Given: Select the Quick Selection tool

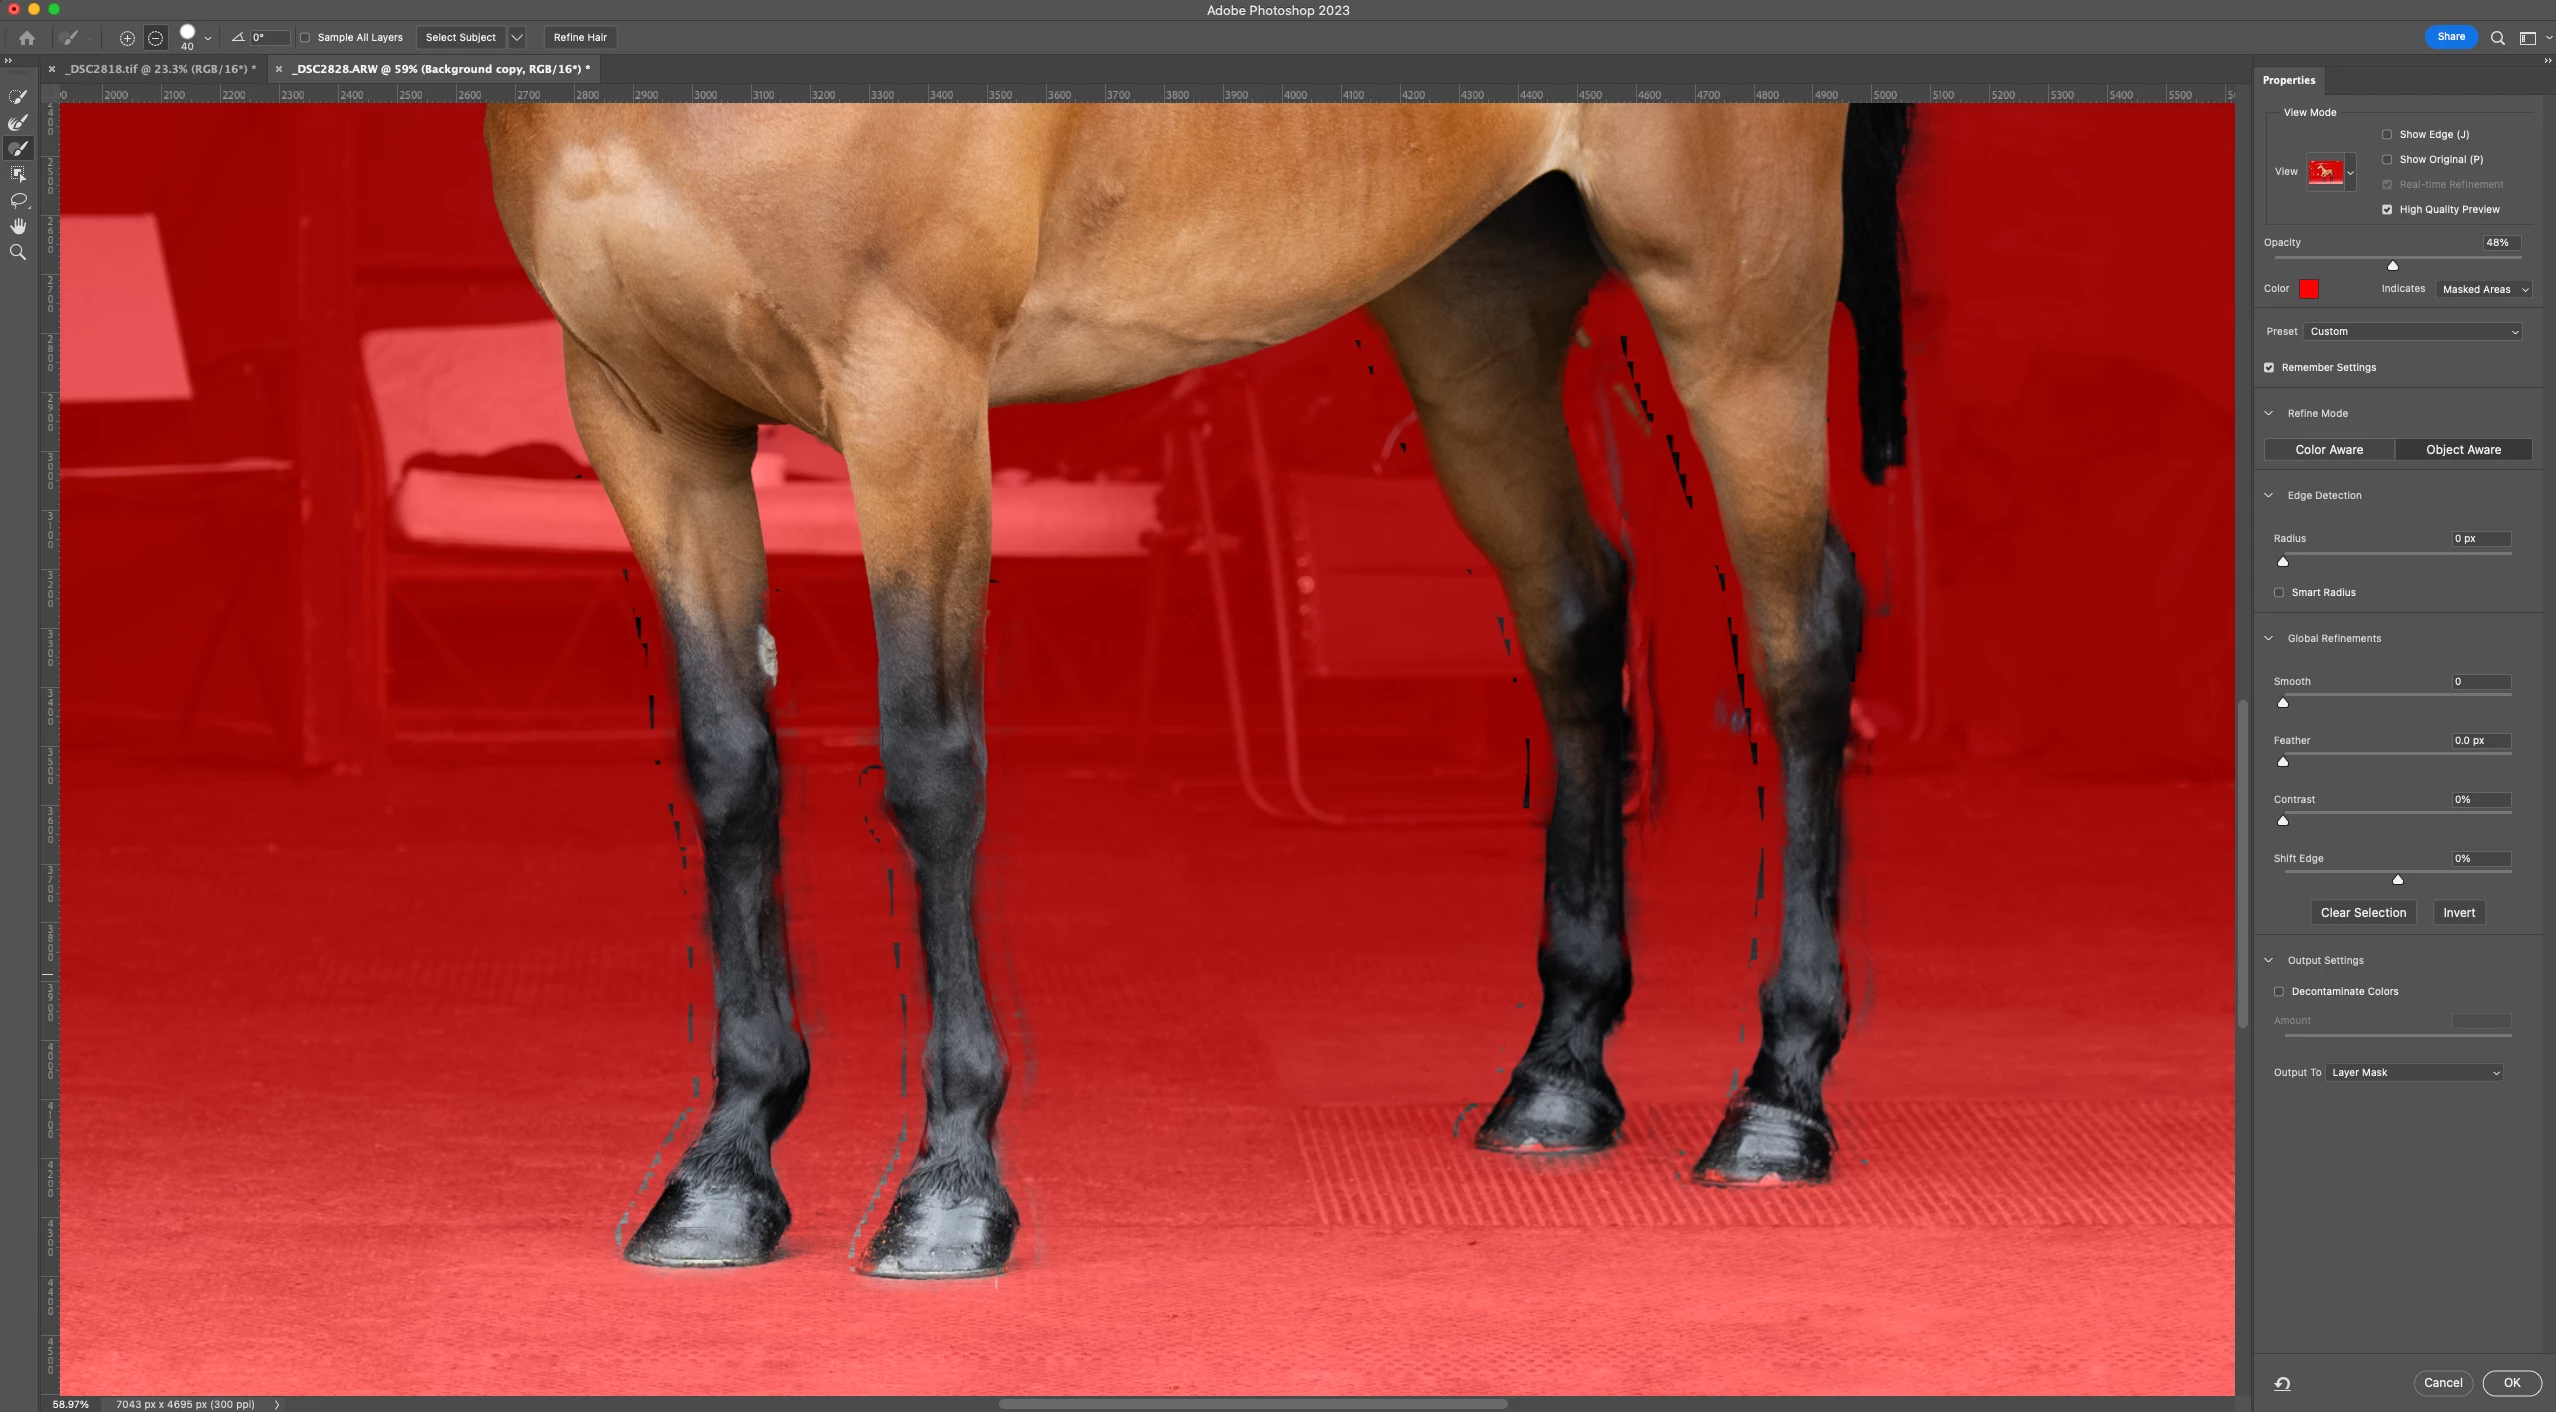Looking at the screenshot, I should pos(18,97).
